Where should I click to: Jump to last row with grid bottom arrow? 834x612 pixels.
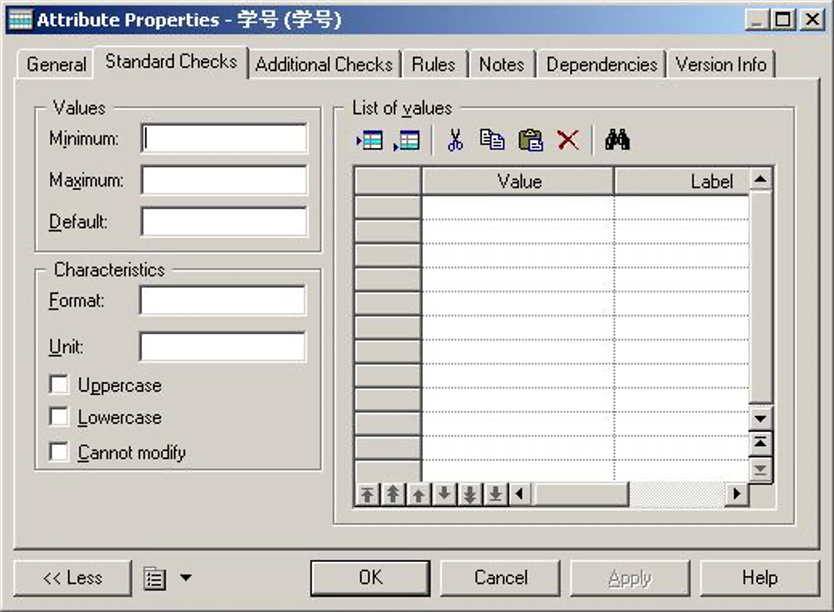point(761,470)
